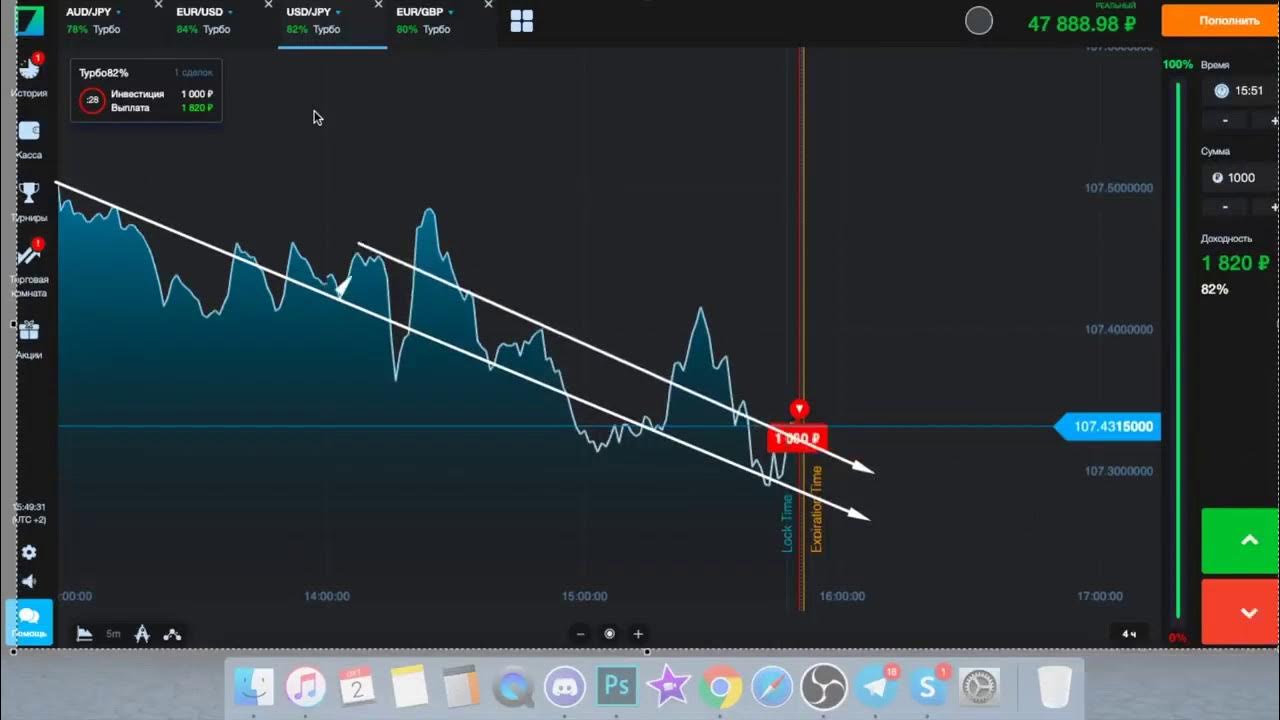Close the USD/JPY tab

[378, 4]
